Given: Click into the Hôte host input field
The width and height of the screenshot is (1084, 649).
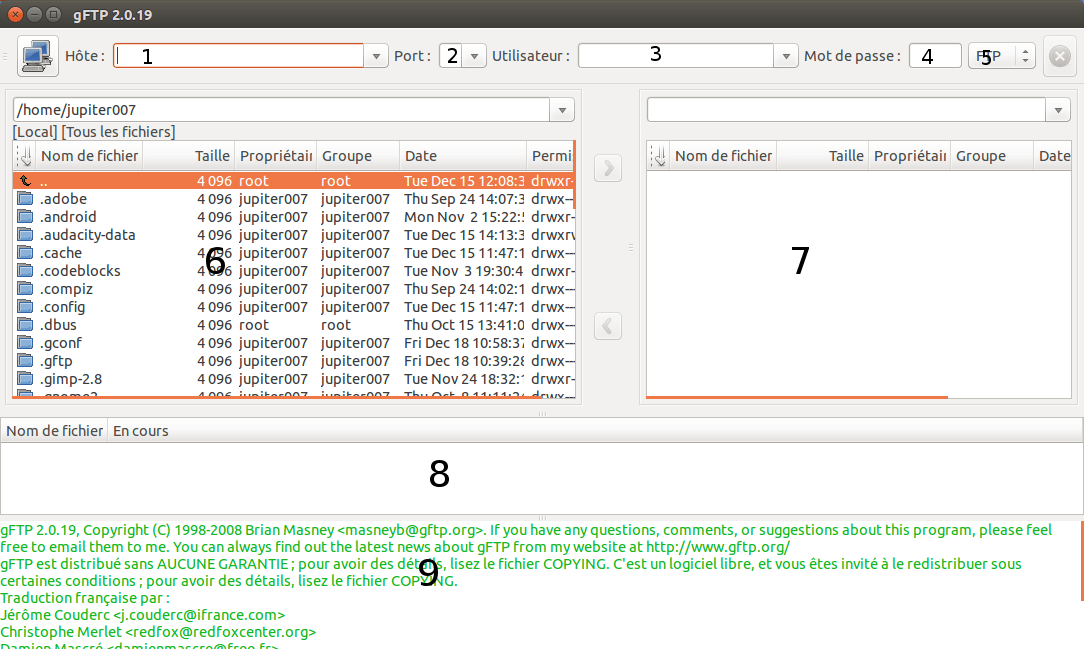Looking at the screenshot, I should 239,56.
